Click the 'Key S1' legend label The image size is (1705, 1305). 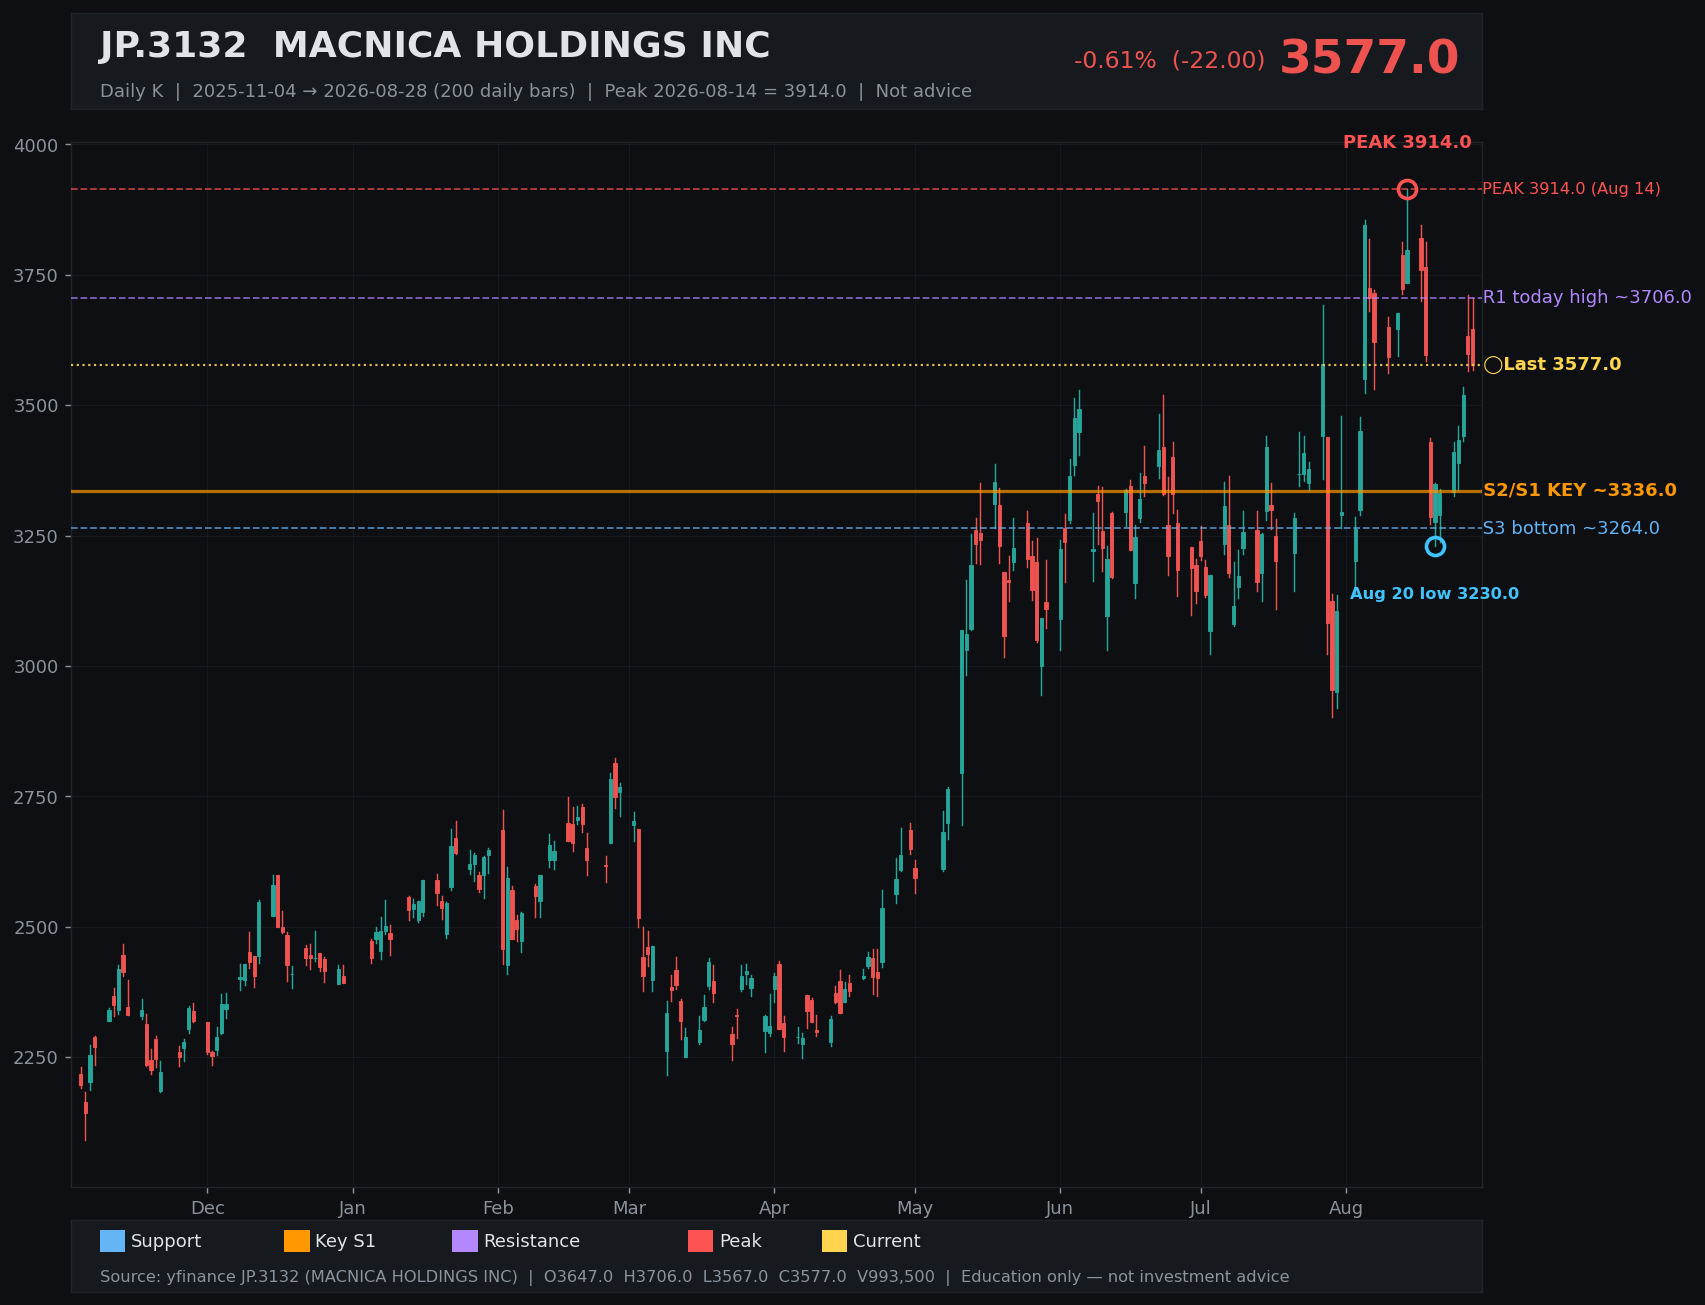coord(345,1241)
